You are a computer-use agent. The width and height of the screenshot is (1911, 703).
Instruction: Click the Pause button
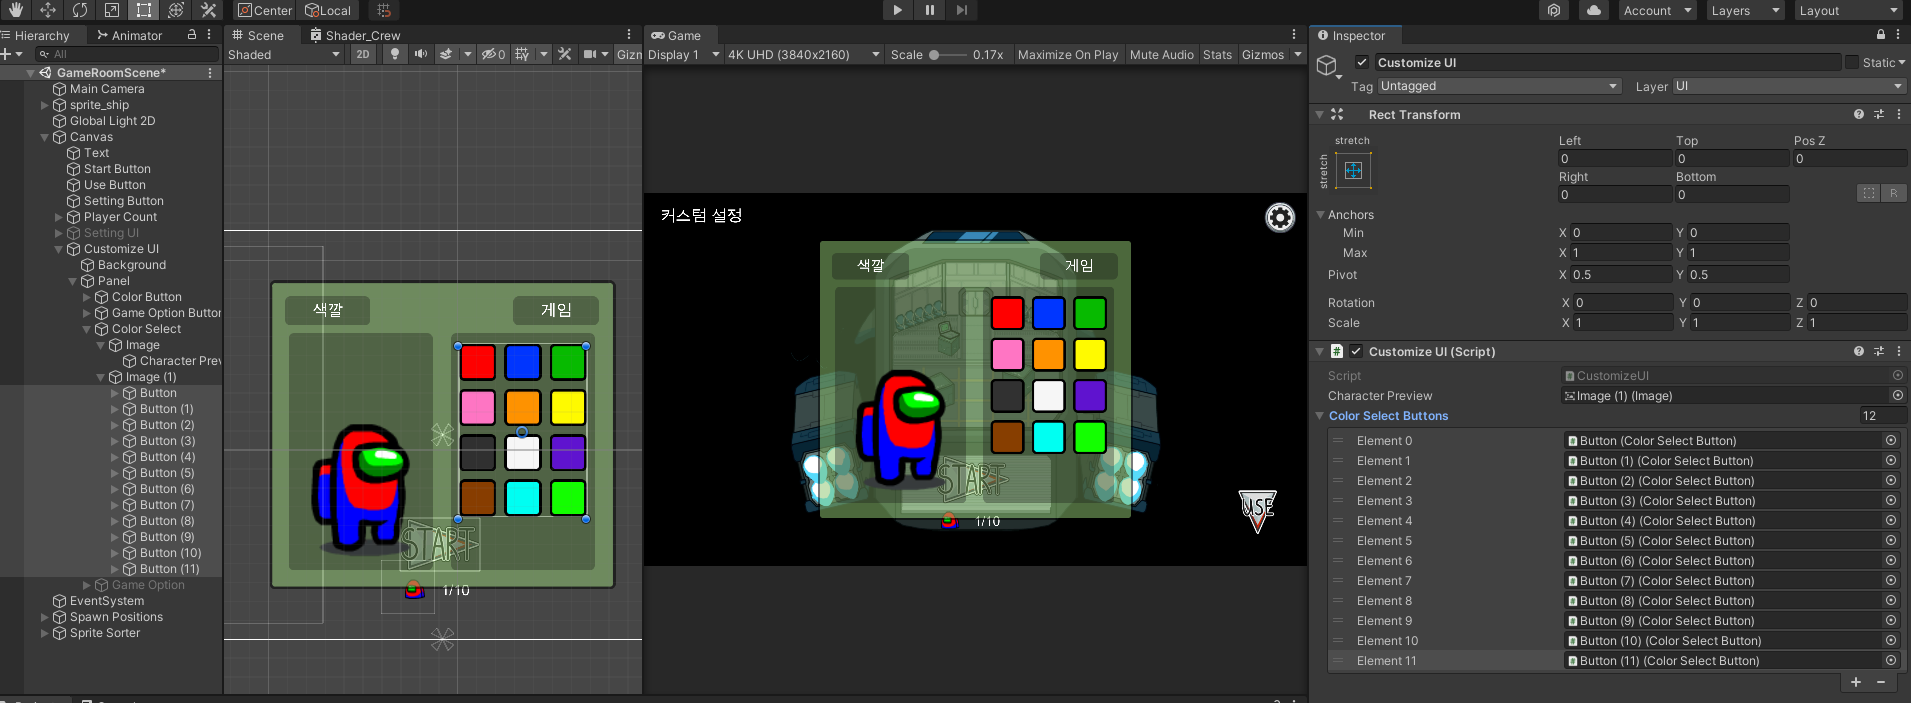(929, 10)
